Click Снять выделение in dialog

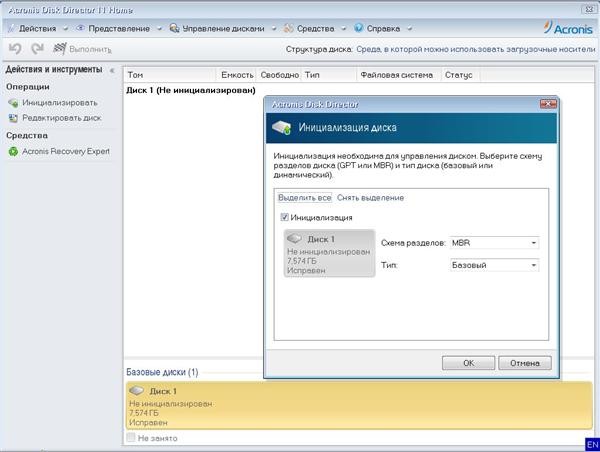click(370, 198)
